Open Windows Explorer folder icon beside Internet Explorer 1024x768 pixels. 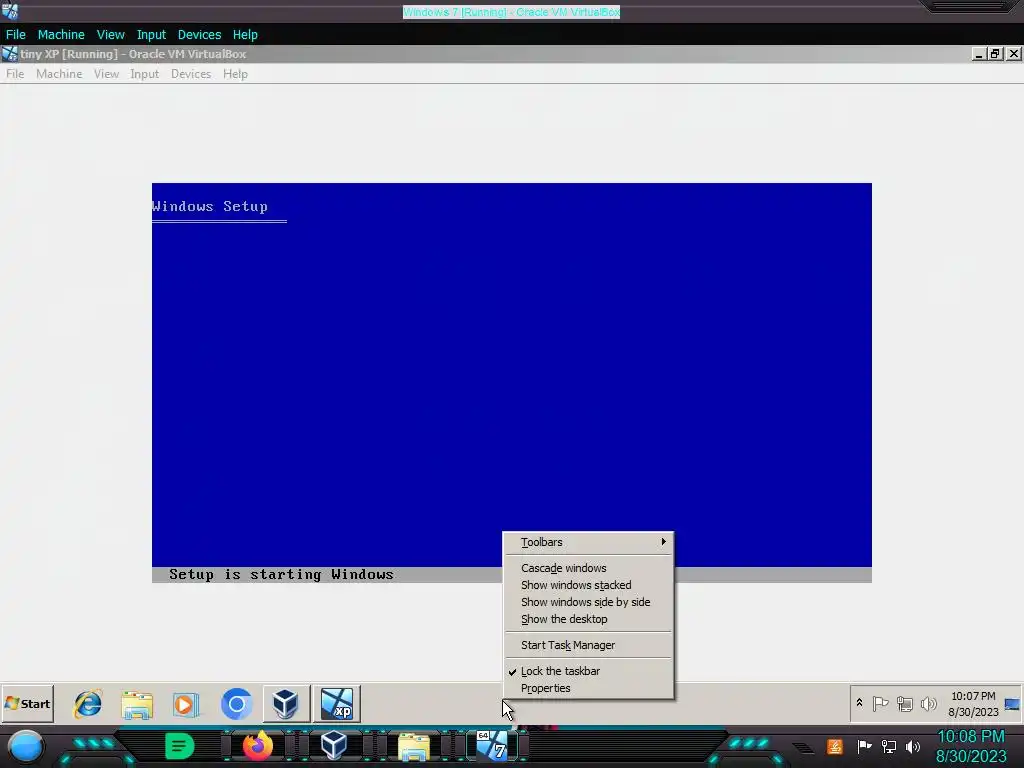[x=137, y=705]
